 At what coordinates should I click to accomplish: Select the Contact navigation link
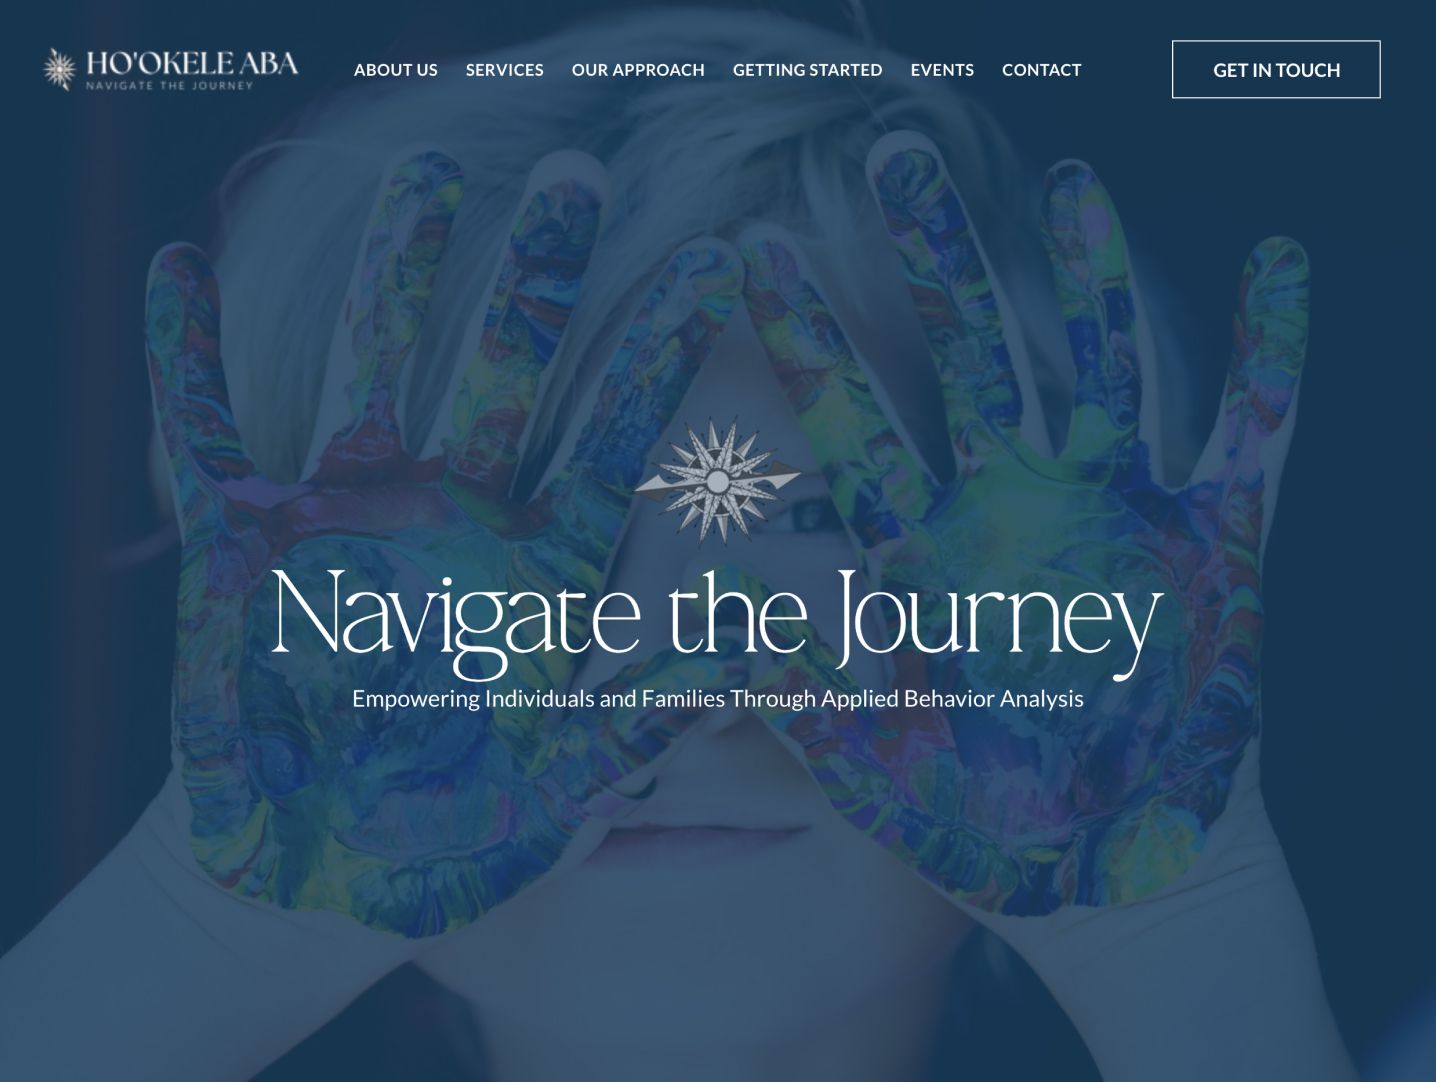click(x=1042, y=70)
